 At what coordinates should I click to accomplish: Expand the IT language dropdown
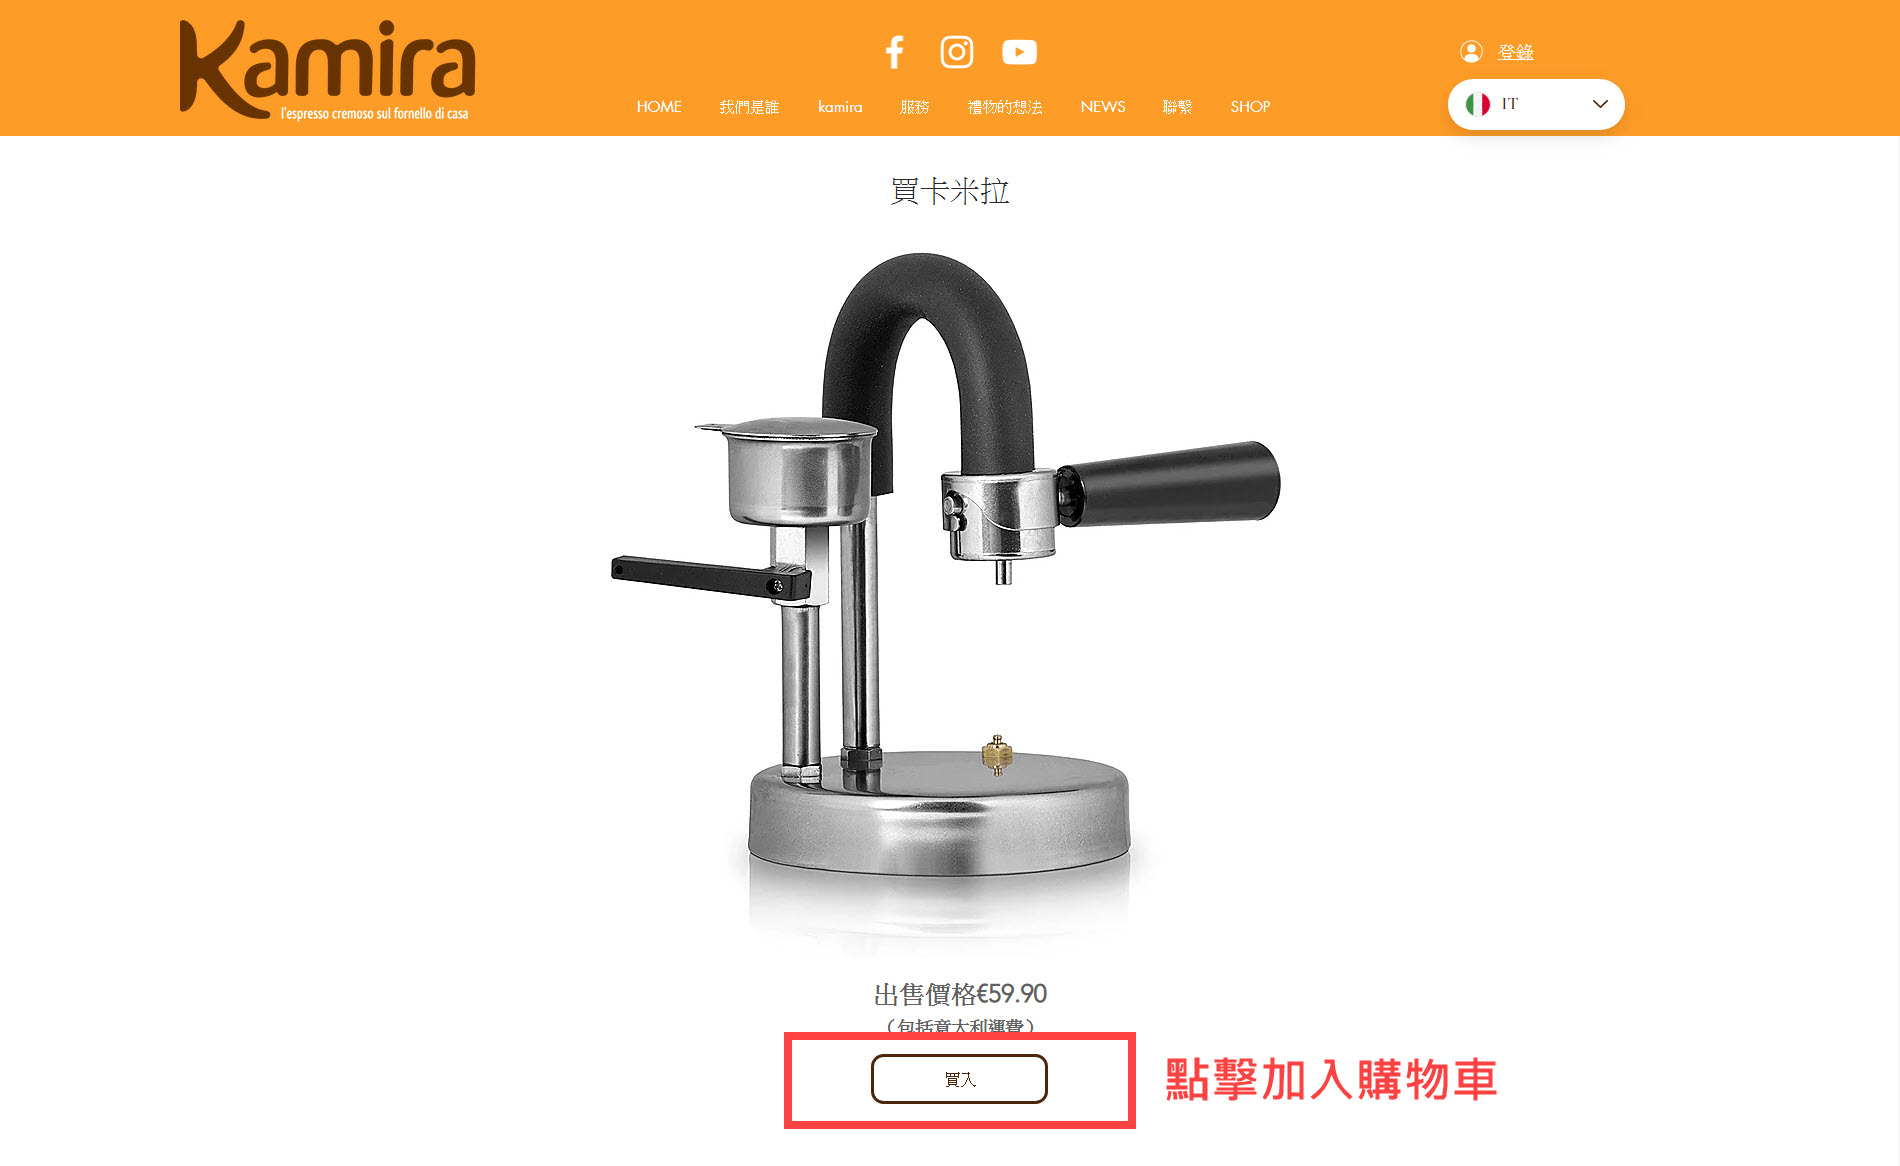[1536, 104]
